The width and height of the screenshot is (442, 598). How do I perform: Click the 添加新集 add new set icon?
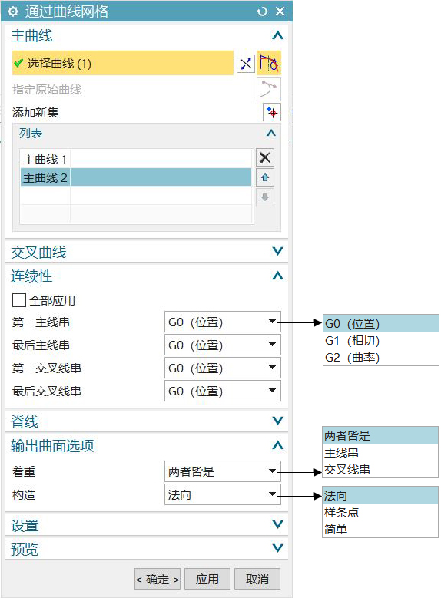pos(272,112)
